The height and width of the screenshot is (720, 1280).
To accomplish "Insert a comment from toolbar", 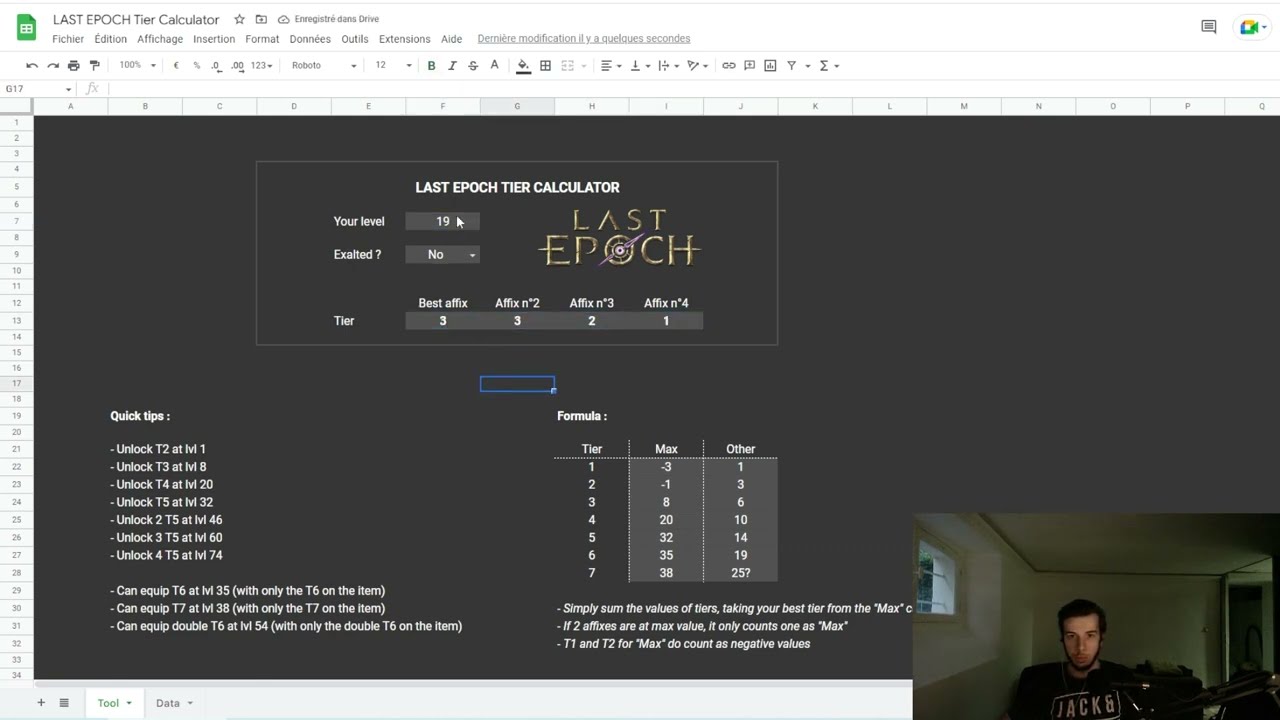I will [749, 65].
